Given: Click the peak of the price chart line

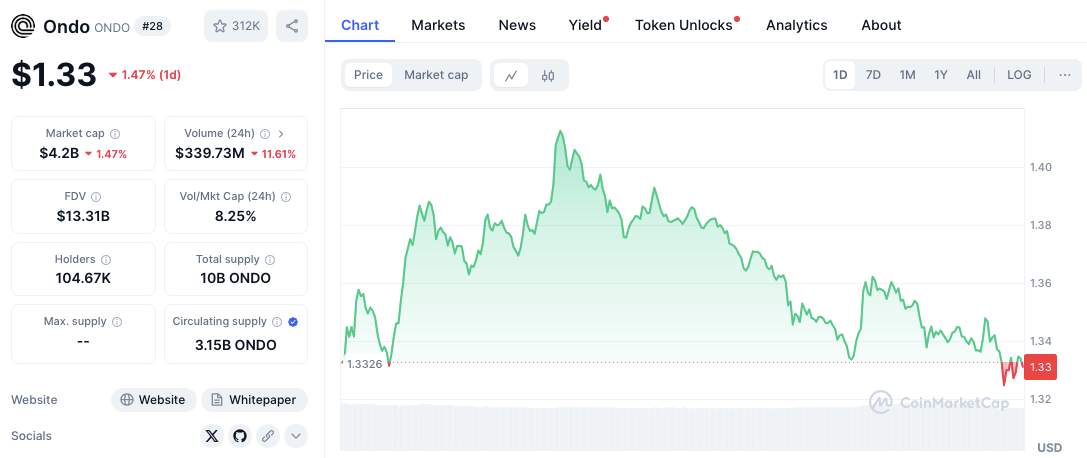Looking at the screenshot, I should pyautogui.click(x=560, y=131).
